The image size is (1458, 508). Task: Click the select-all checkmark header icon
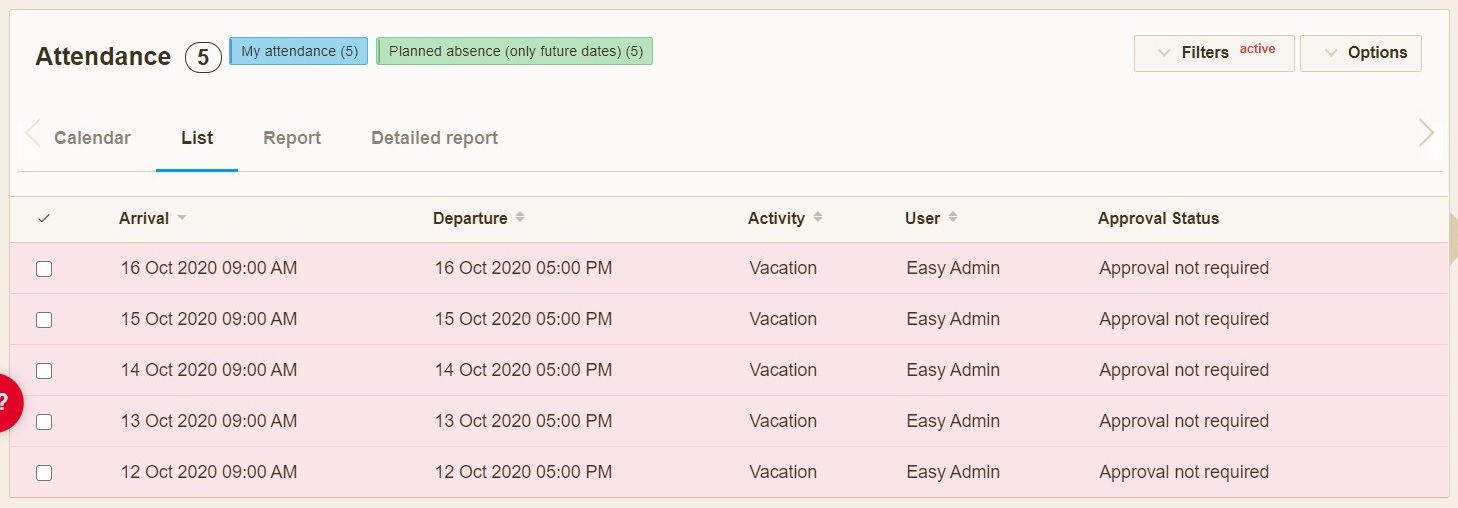[44, 218]
